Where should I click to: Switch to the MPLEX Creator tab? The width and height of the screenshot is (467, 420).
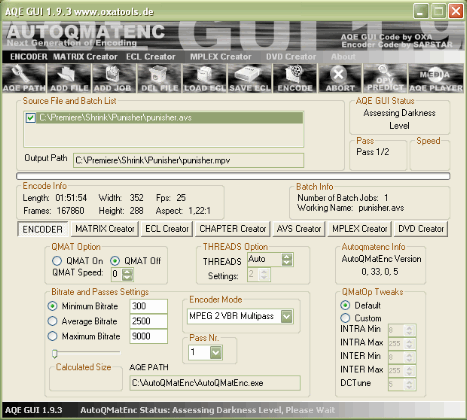point(359,229)
